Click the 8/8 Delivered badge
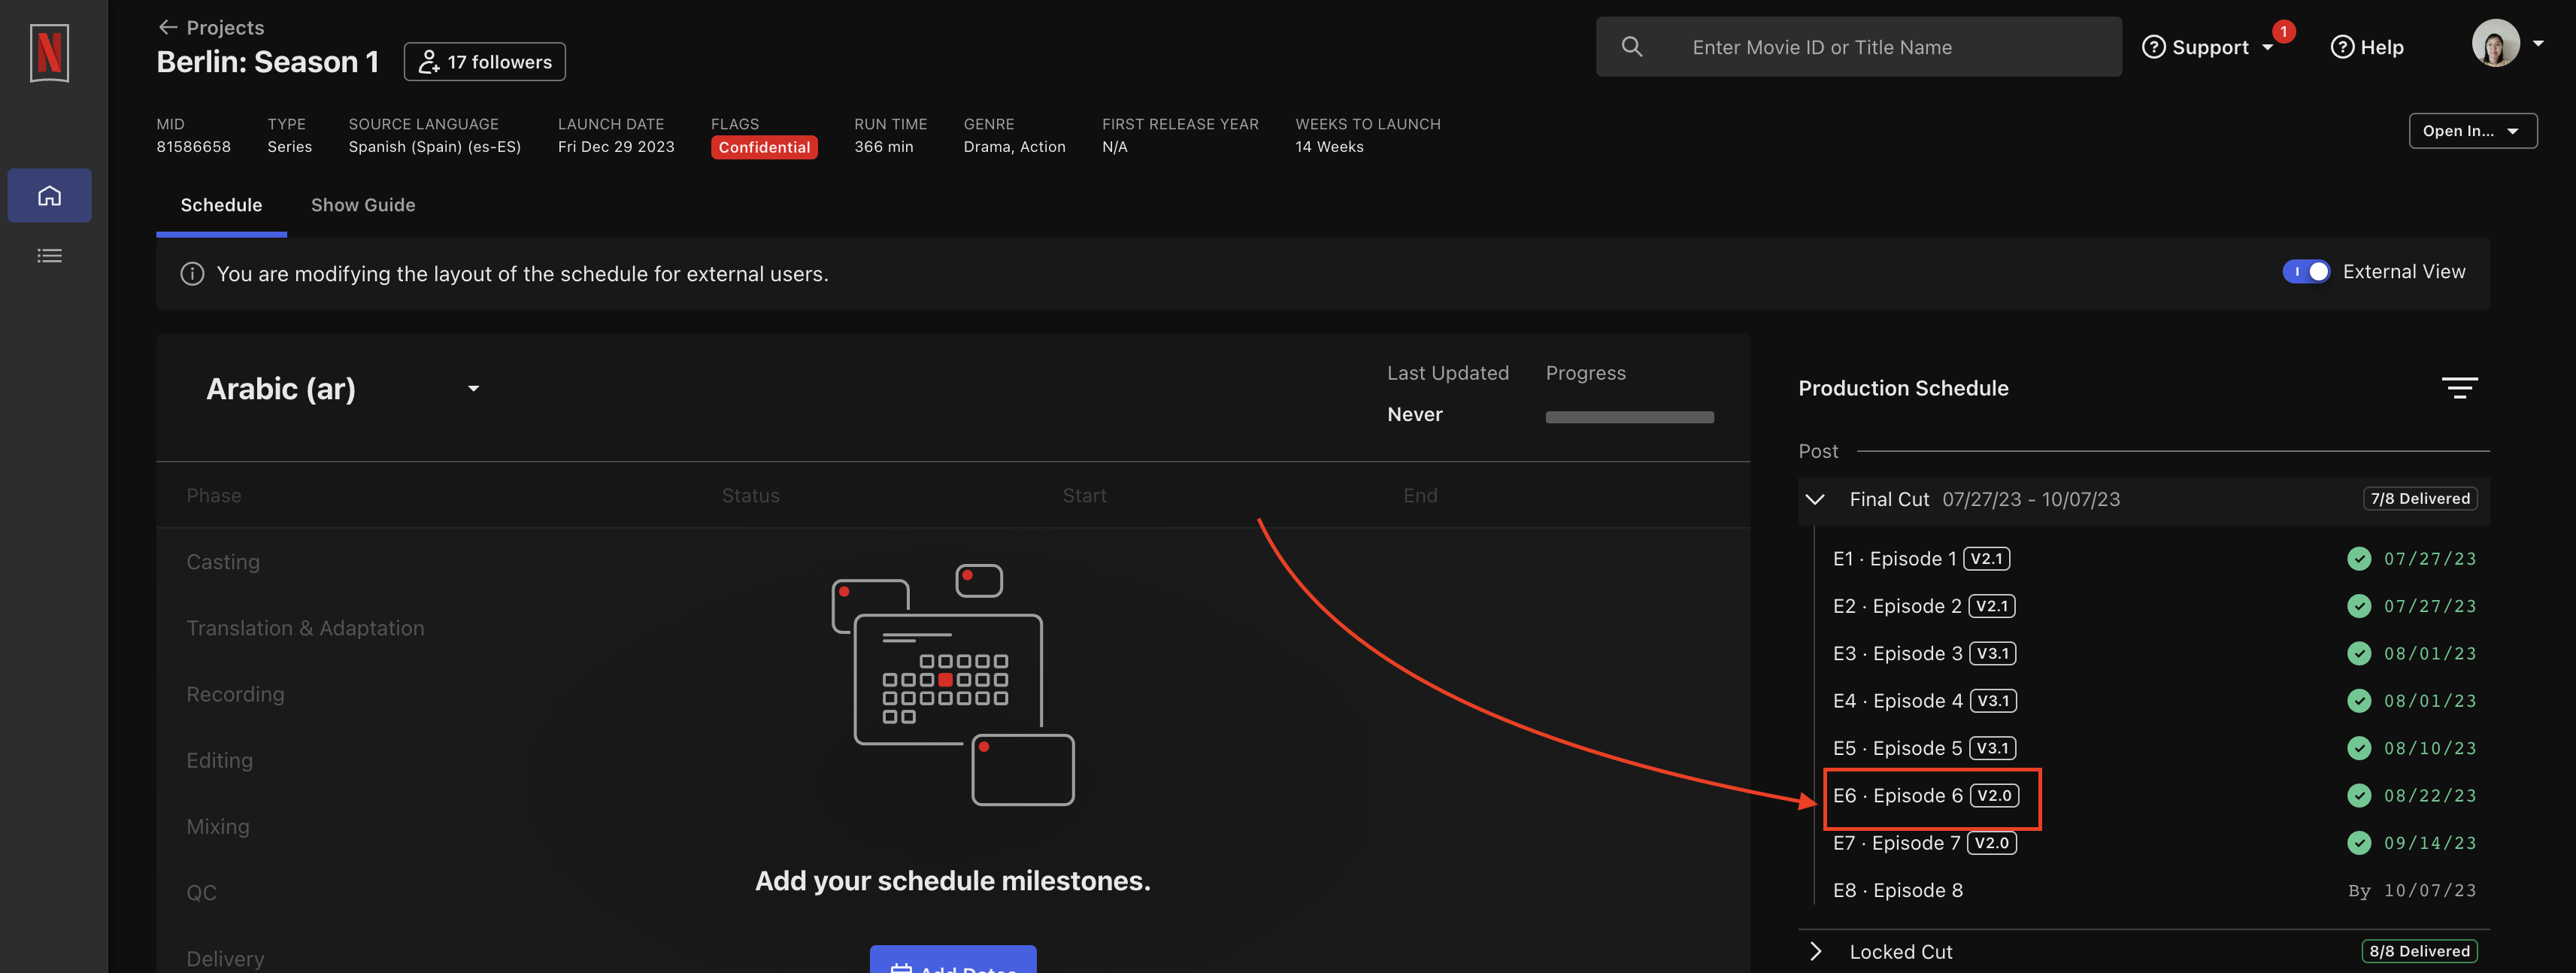The image size is (2576, 973). 2419,952
